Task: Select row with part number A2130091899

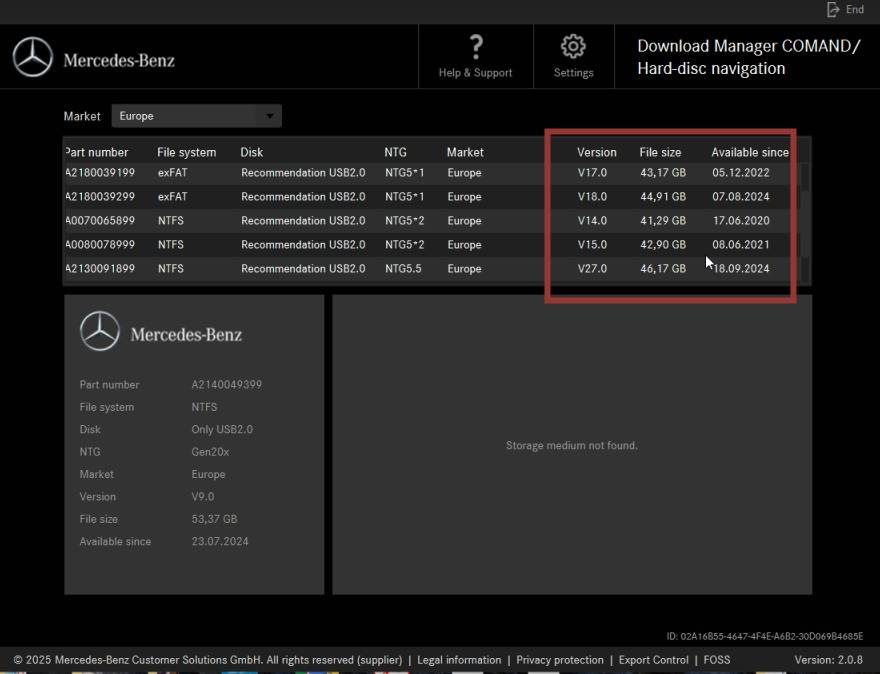Action: (432, 269)
